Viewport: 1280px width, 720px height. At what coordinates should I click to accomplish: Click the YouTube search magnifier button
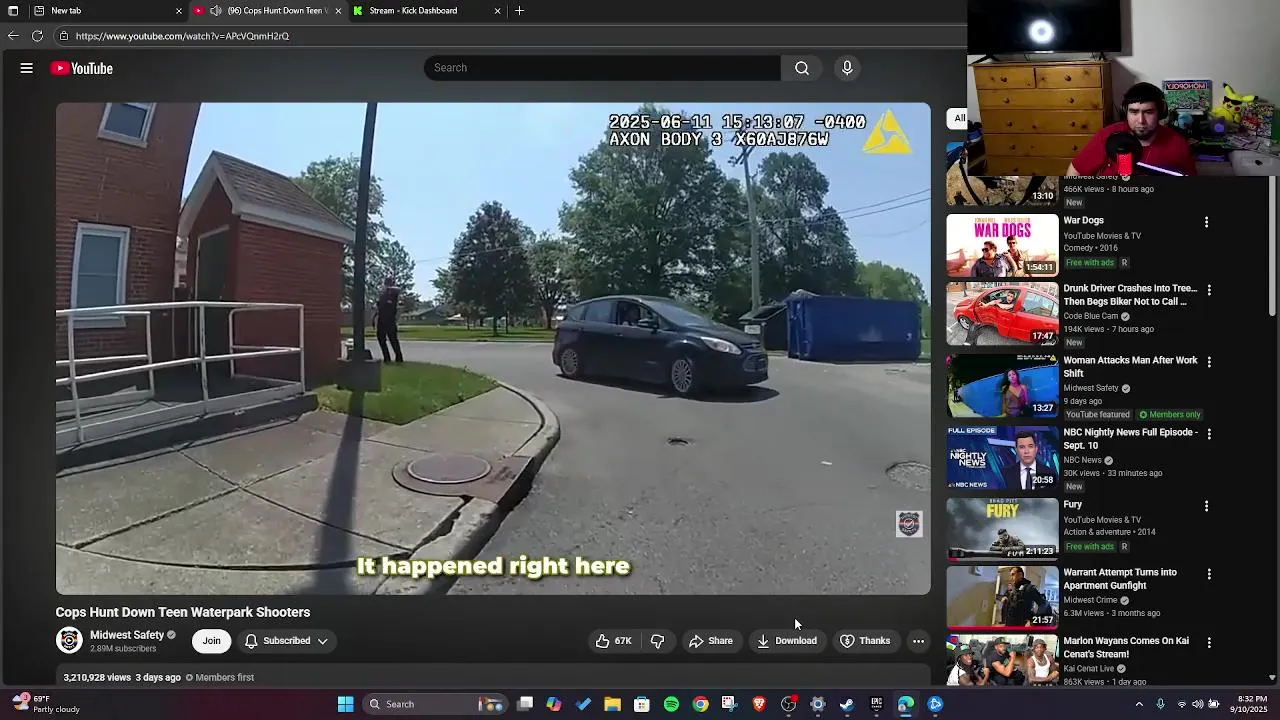[x=802, y=68]
